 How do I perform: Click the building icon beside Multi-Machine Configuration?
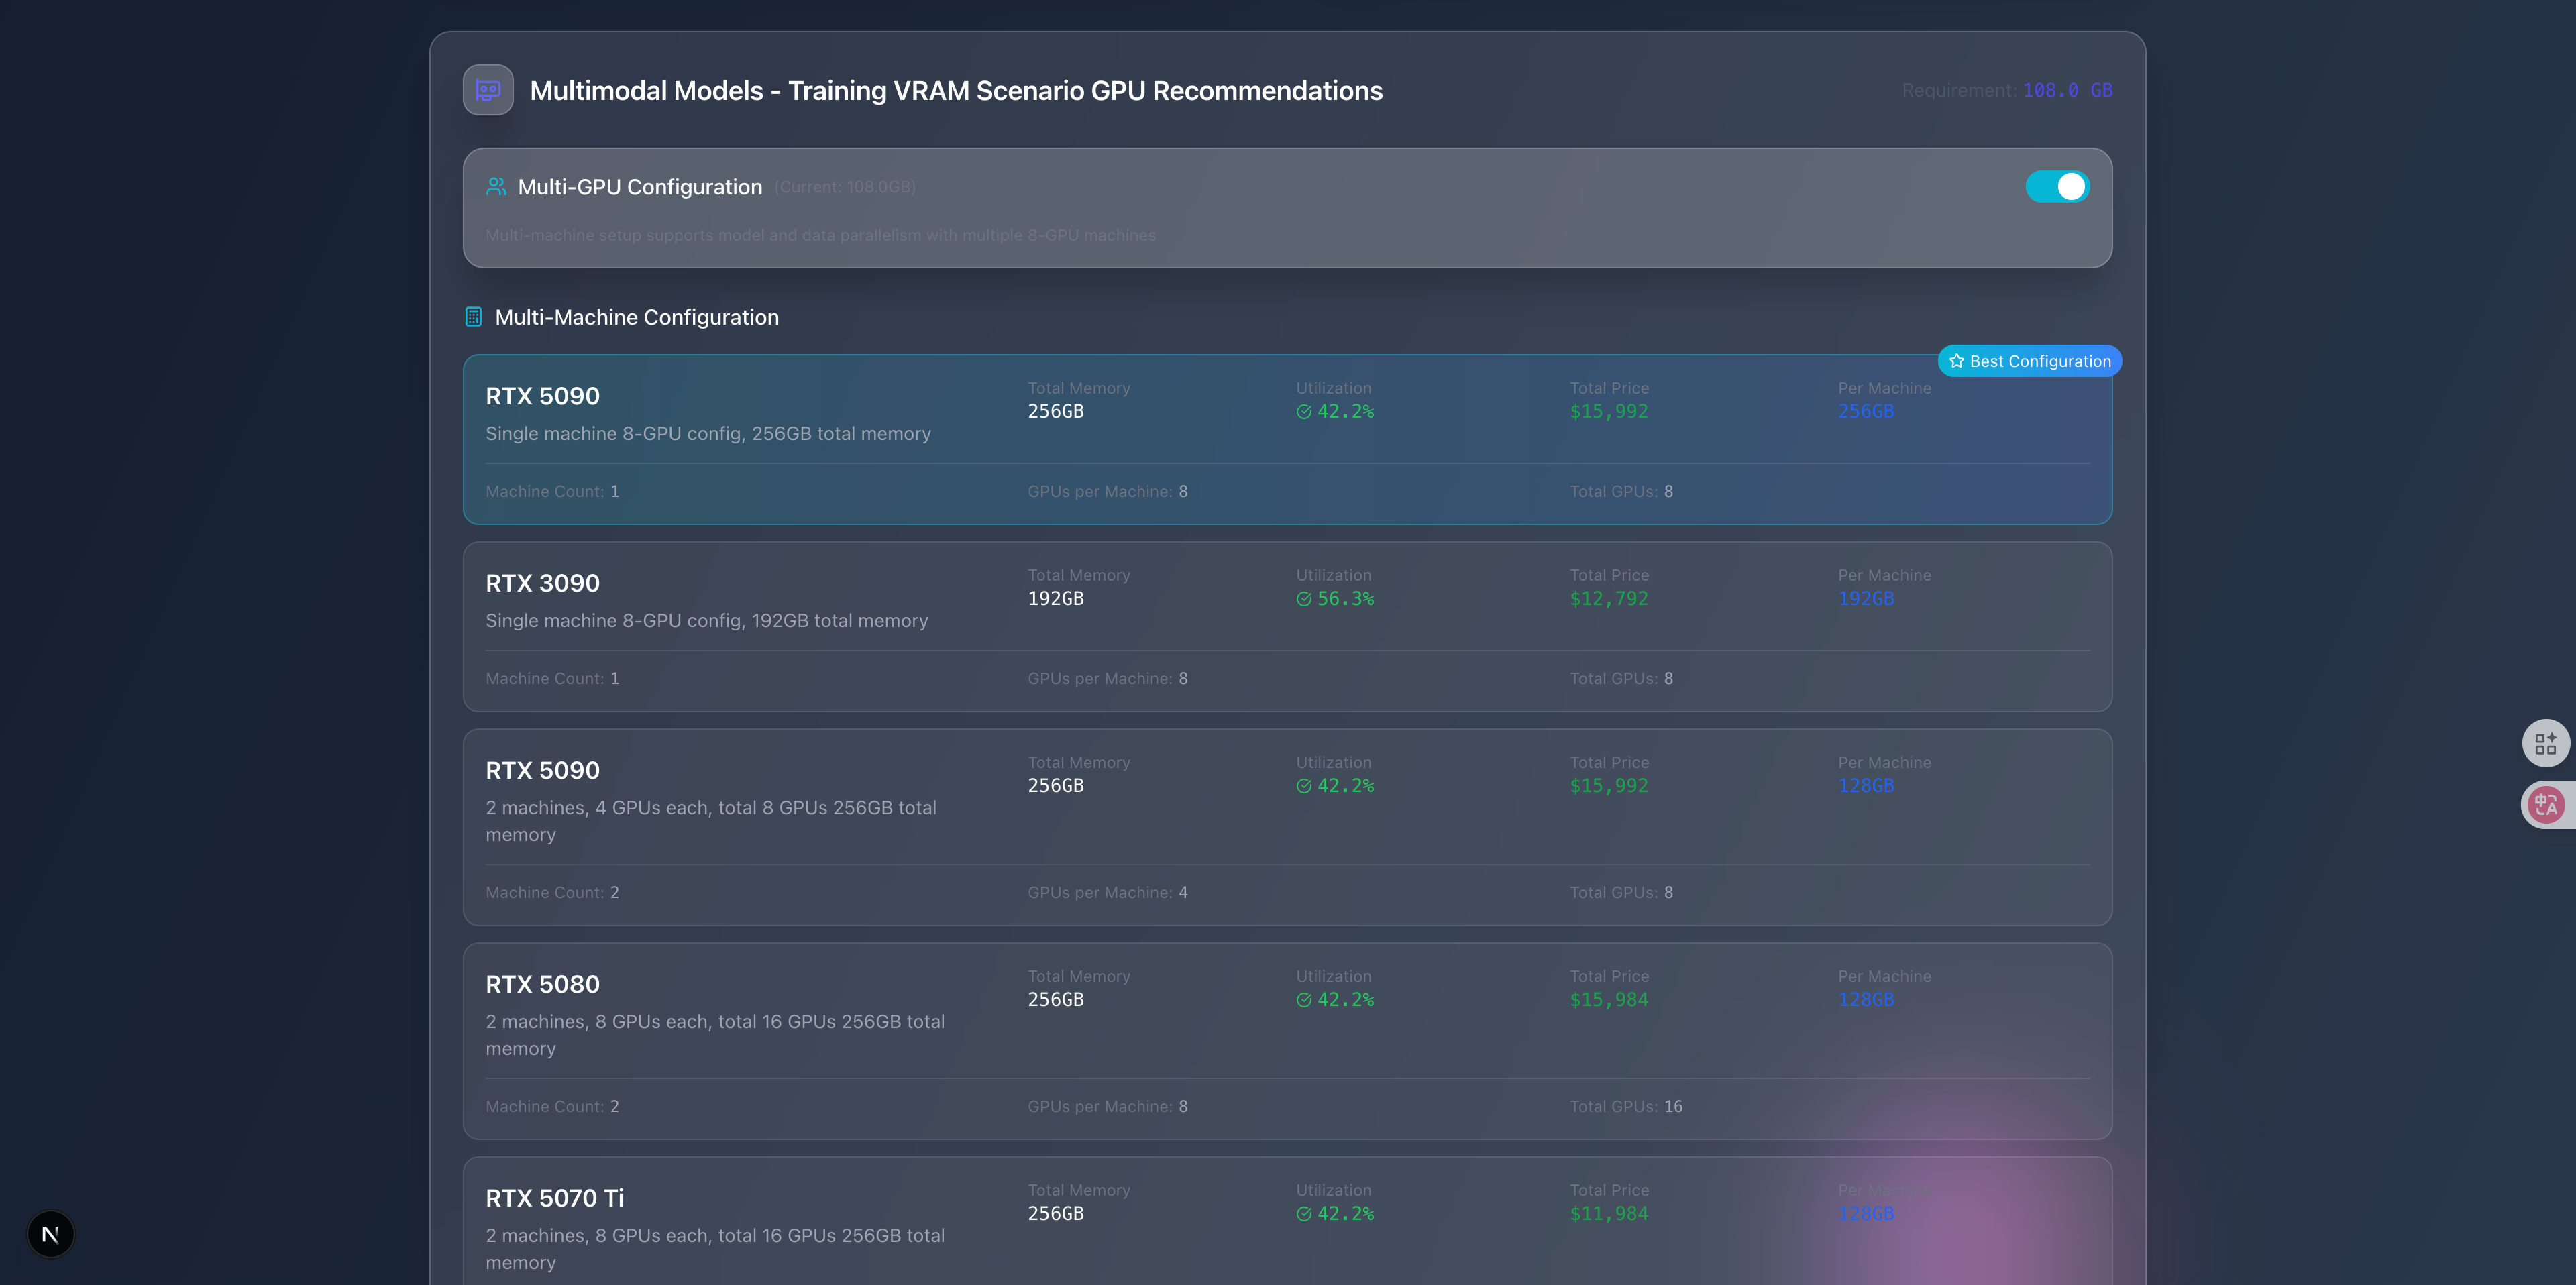474,317
